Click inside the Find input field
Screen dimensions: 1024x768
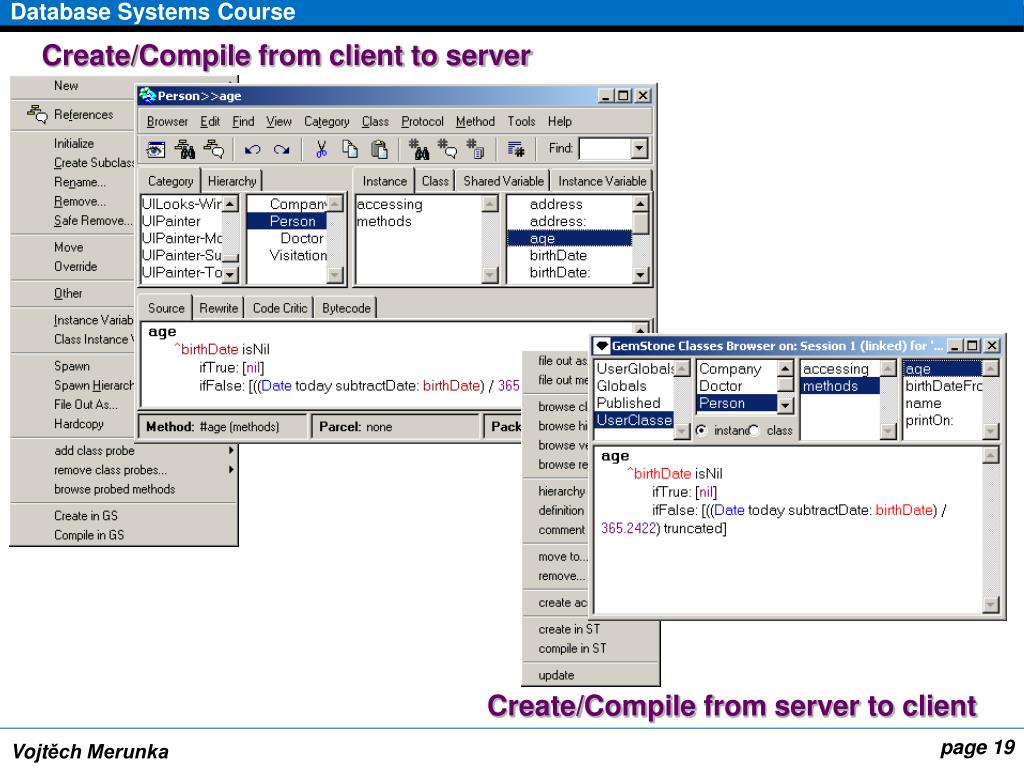(x=605, y=149)
